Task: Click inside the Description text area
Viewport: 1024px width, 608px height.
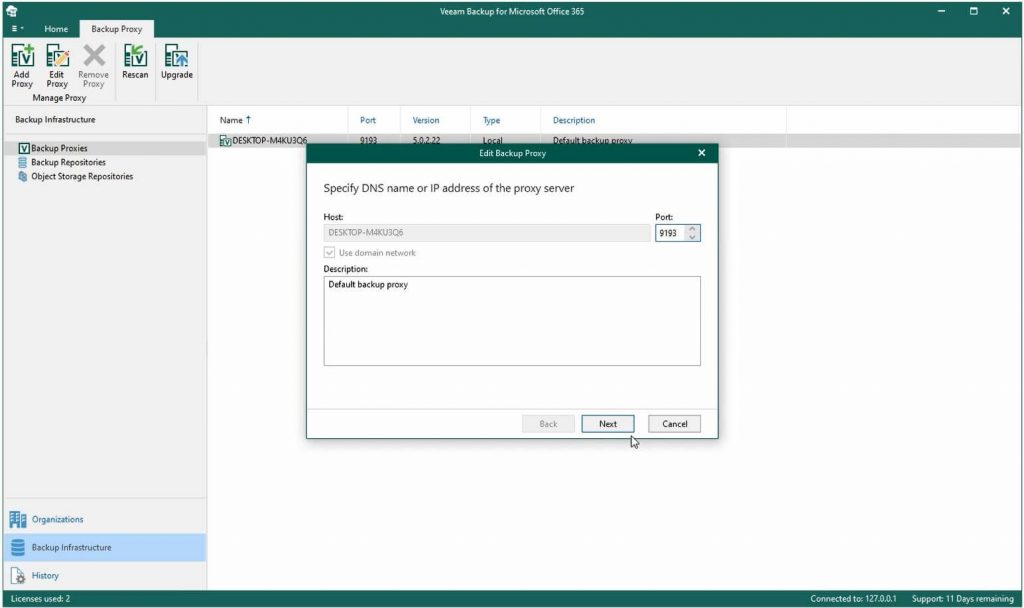Action: click(512, 321)
